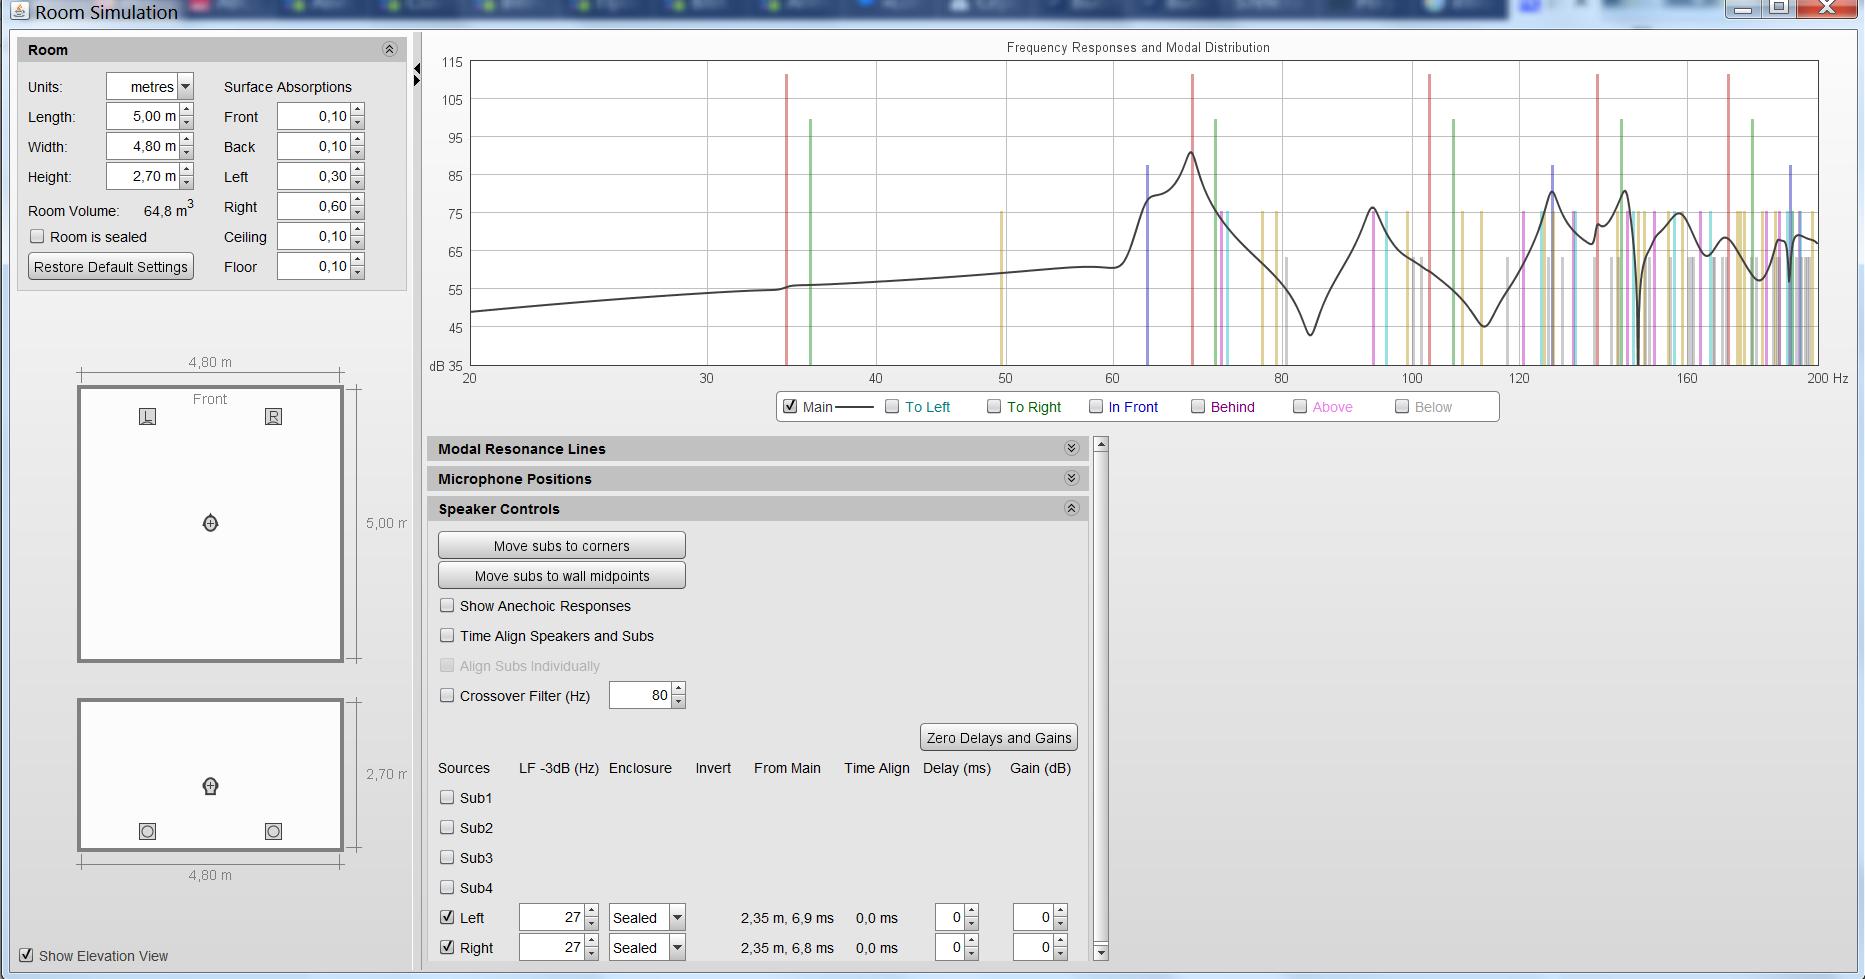Select the microphone position marker in plan view

click(210, 523)
